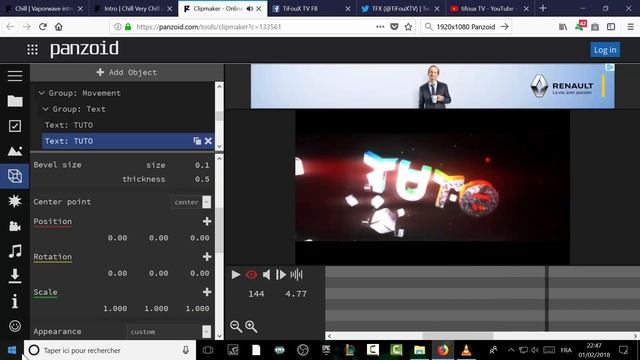This screenshot has height=360, width=640.
Task: Switch to TFX Twitter tab
Action: (x=400, y=9)
